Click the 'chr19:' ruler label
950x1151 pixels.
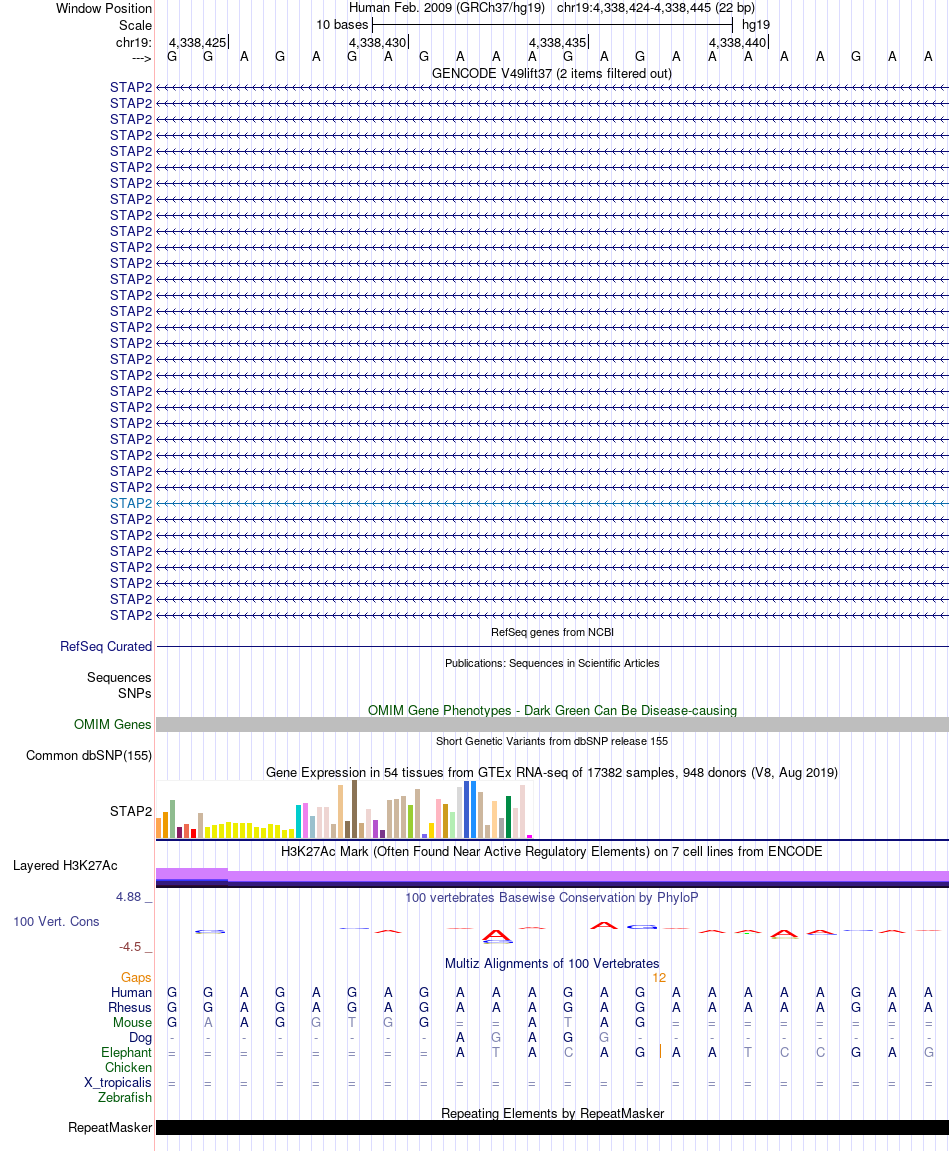click(134, 43)
